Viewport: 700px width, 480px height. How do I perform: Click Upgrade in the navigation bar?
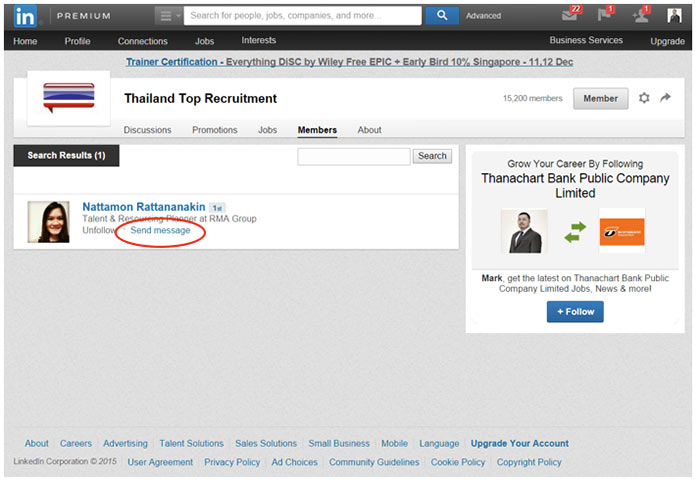pos(667,41)
